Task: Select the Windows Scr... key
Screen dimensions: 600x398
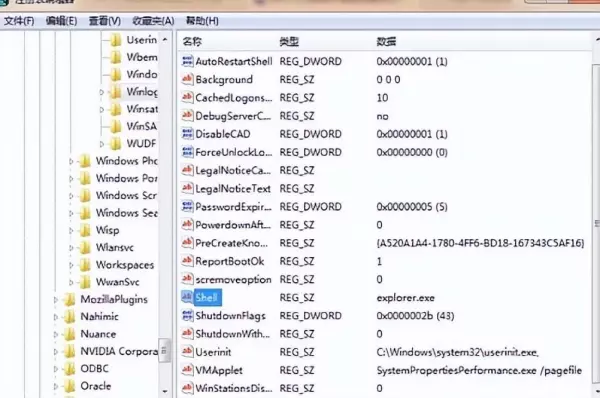Action: click(x=126, y=195)
